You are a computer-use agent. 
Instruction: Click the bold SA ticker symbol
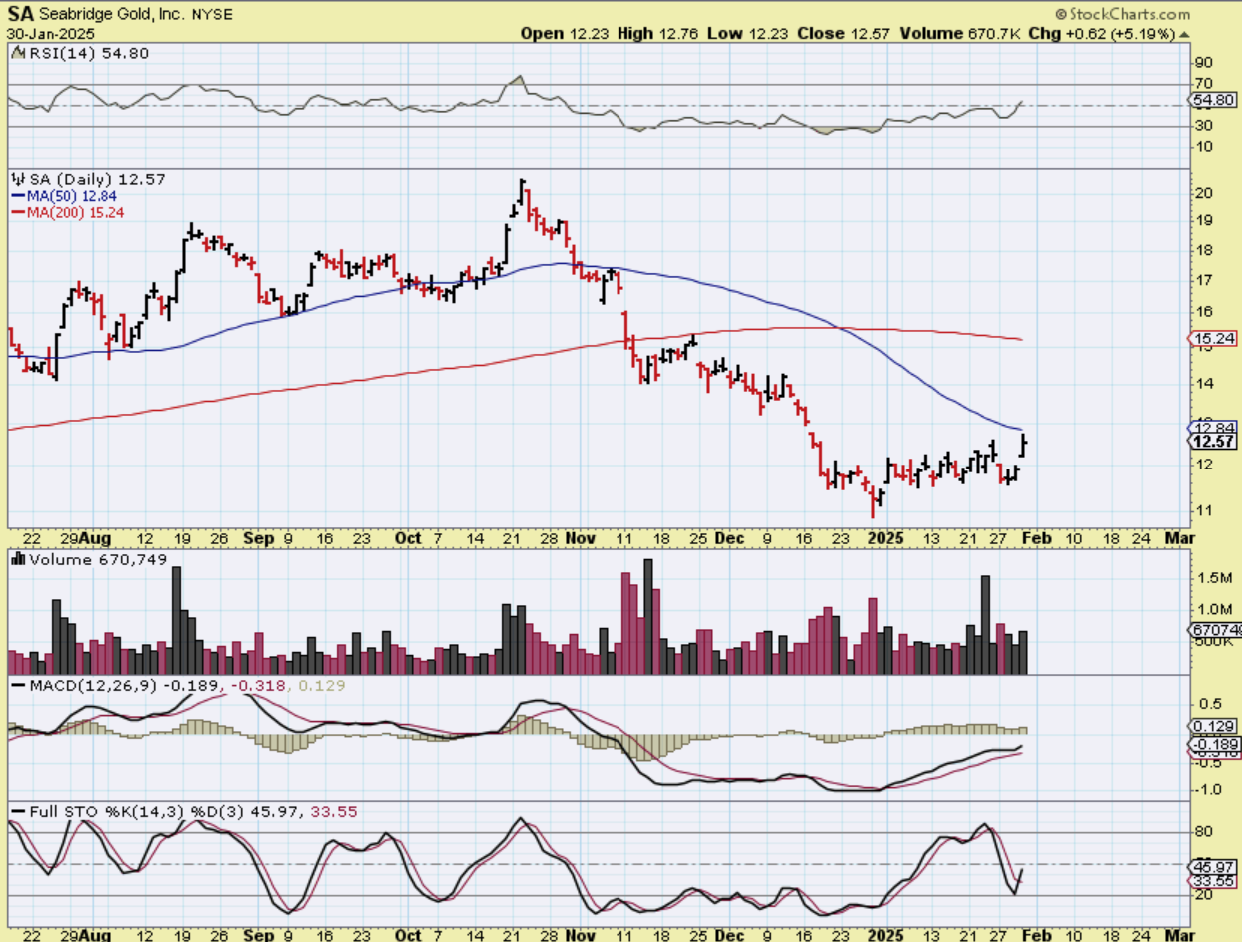20,15
